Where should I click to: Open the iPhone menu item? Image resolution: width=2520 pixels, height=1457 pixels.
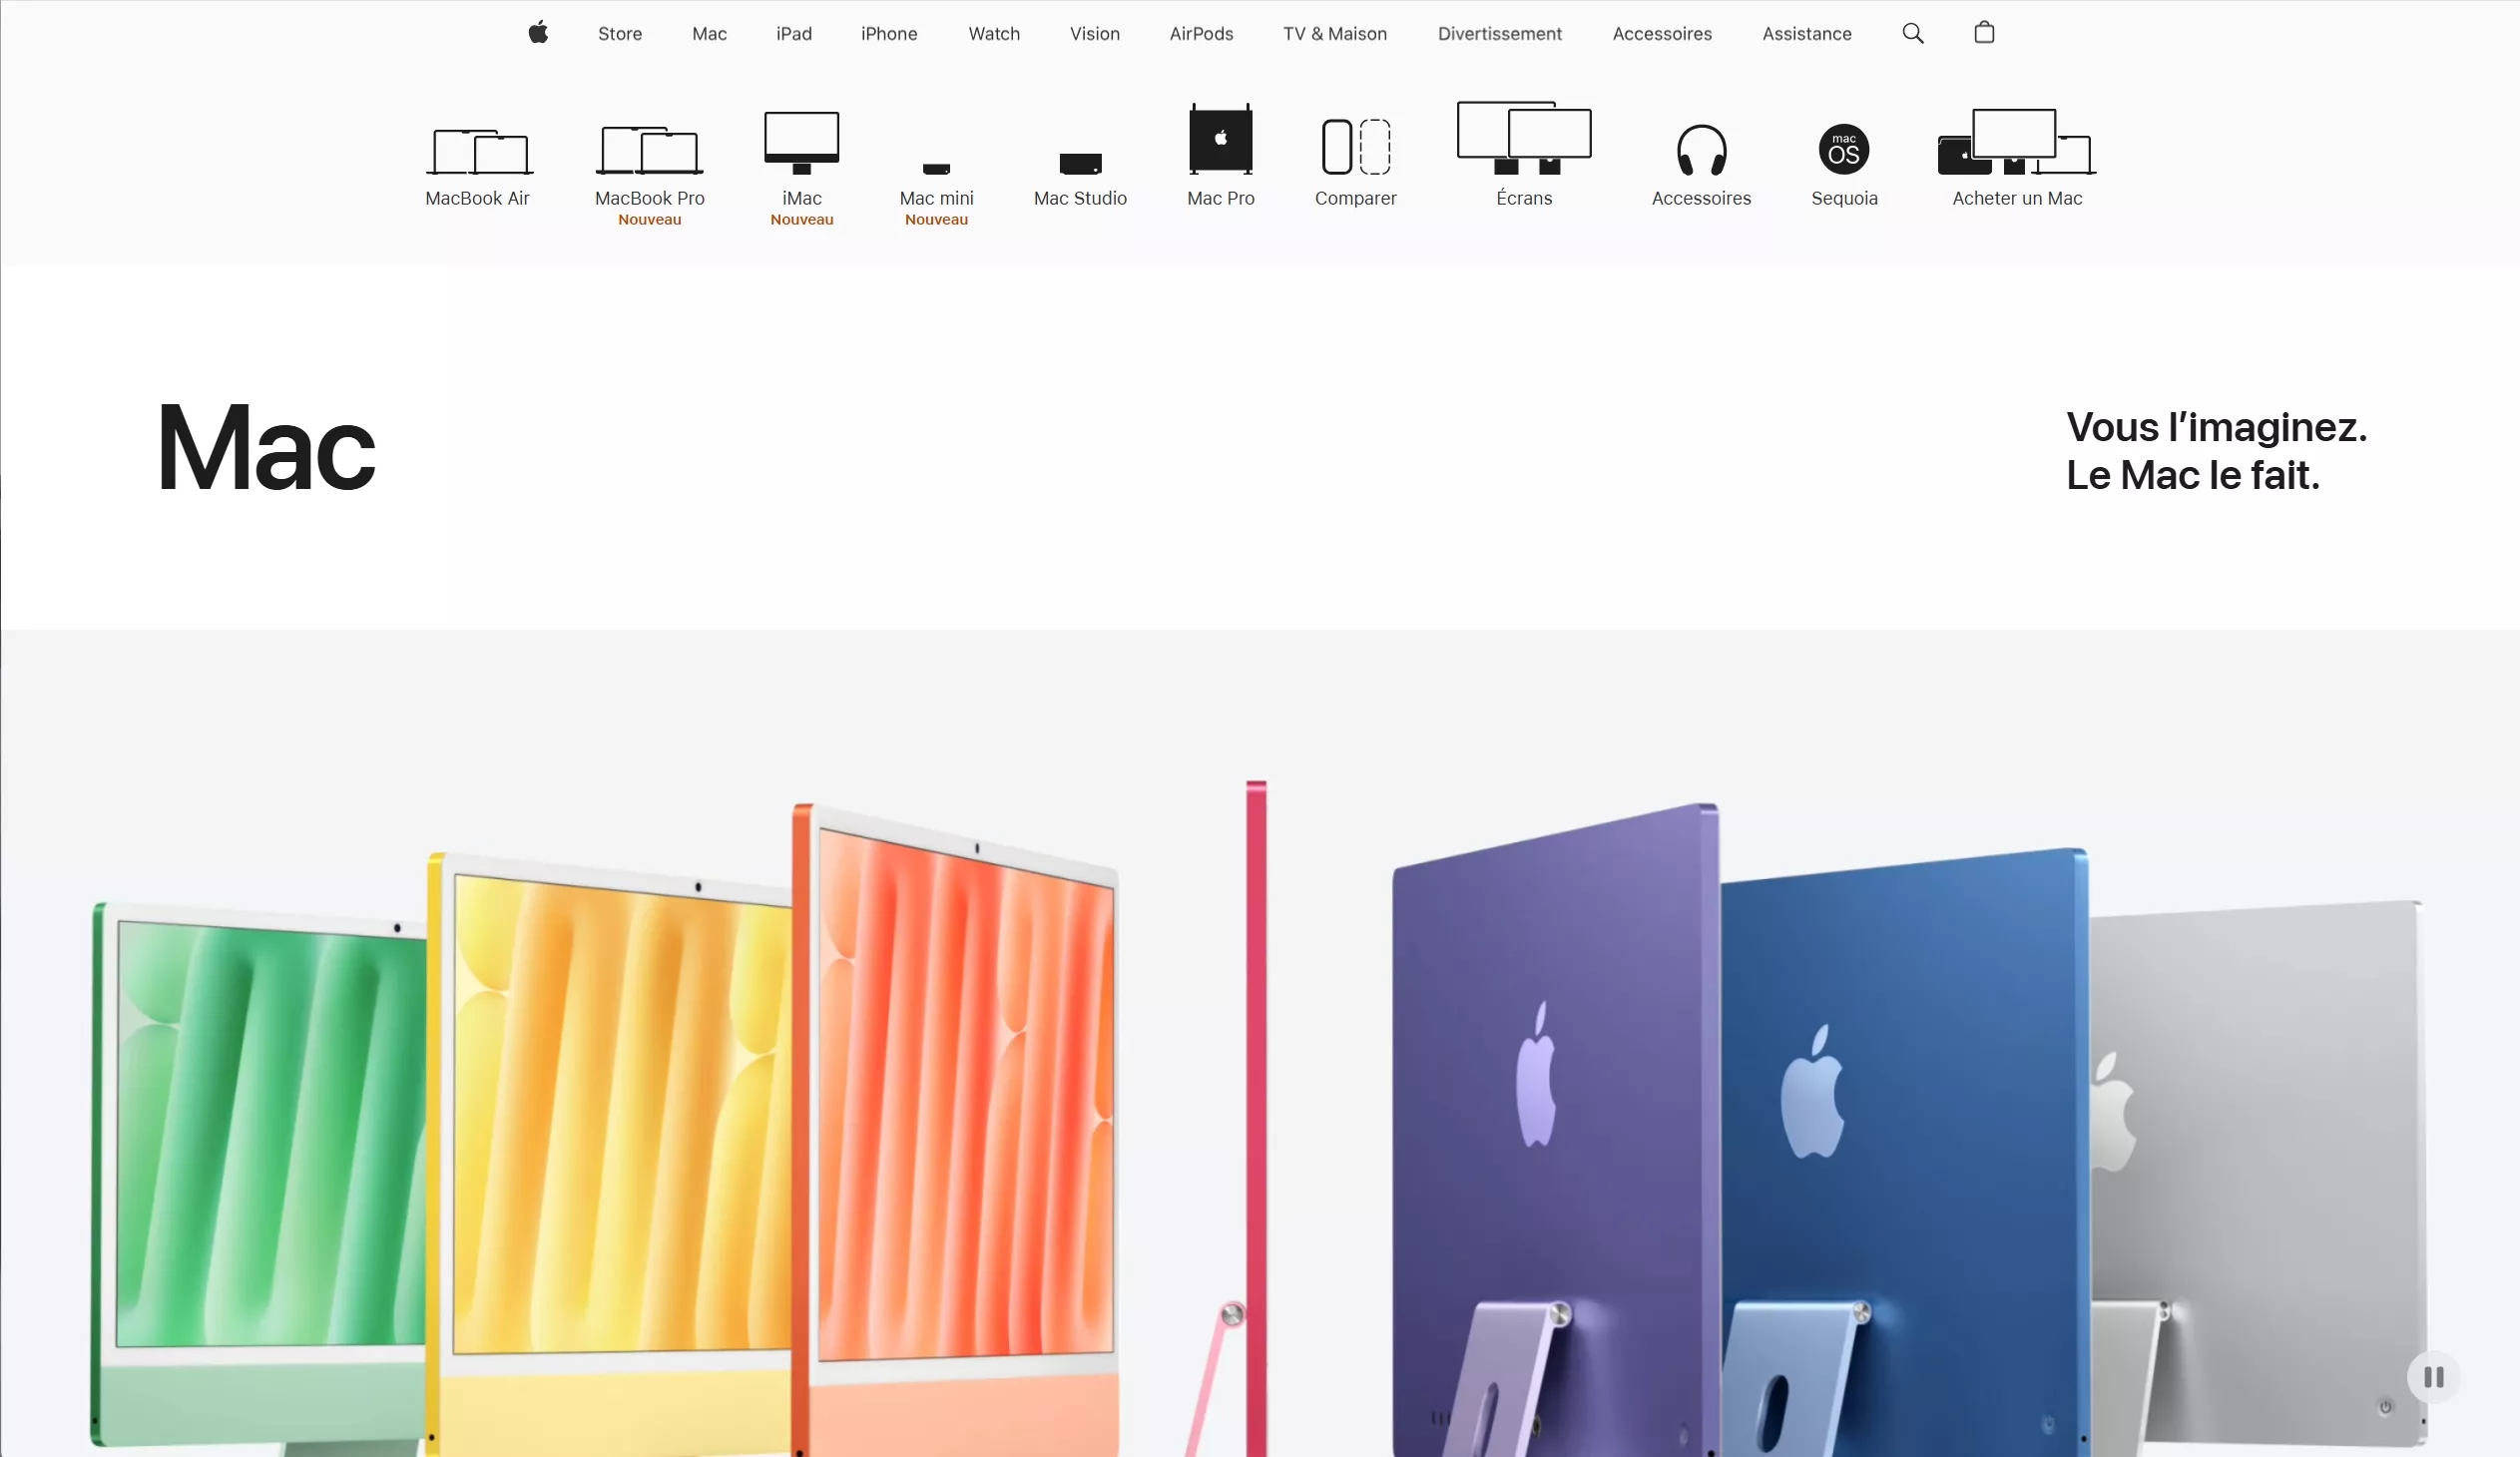pos(888,34)
